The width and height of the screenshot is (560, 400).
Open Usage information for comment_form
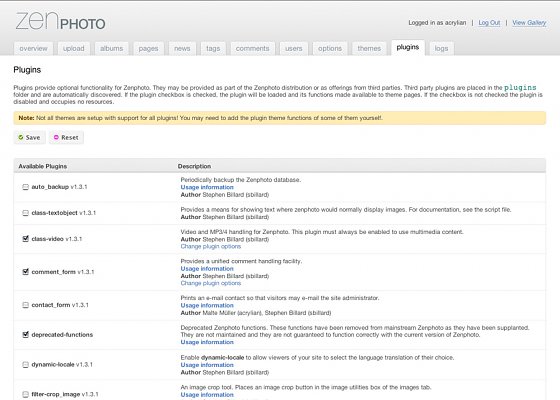click(207, 269)
